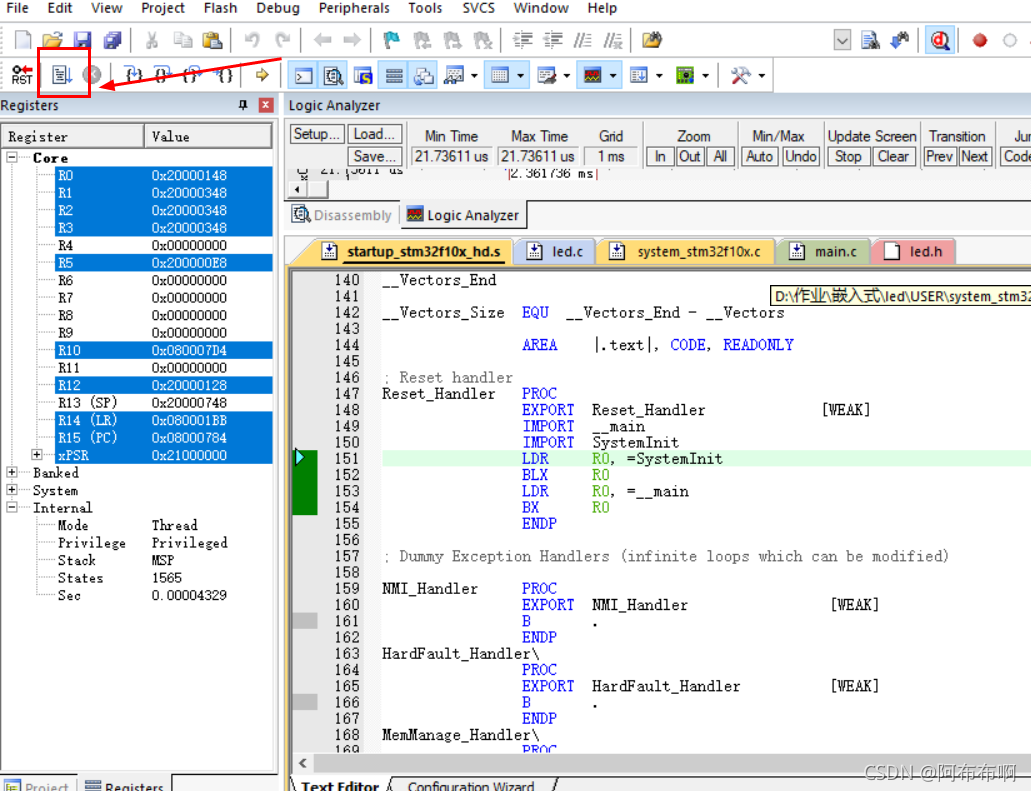Image resolution: width=1031 pixels, height=791 pixels.
Task: Switch to the Disassembly tab
Action: coord(342,215)
